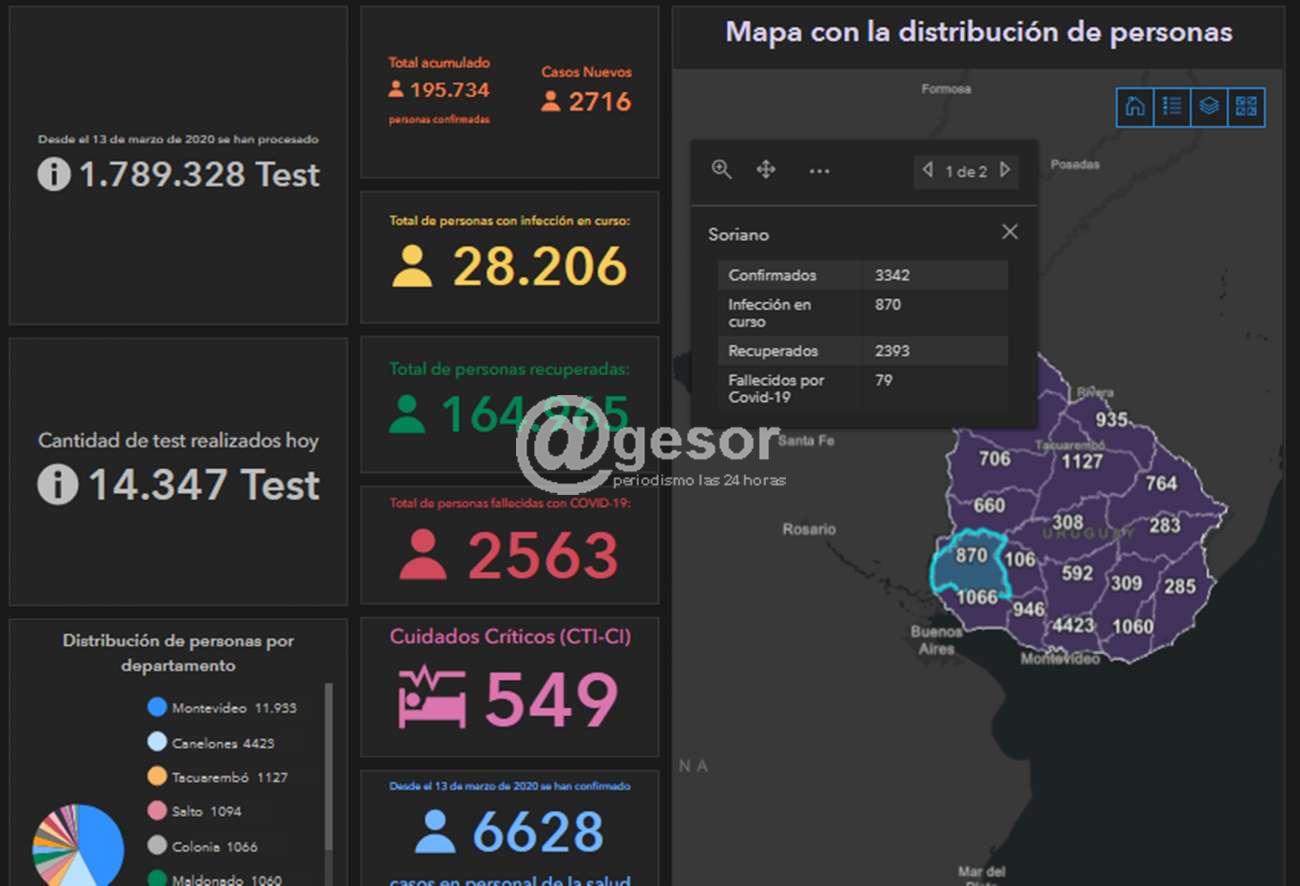Screen dimensions: 1300x886
Task: Click the Salto pink legend swatch
Action: (157, 811)
